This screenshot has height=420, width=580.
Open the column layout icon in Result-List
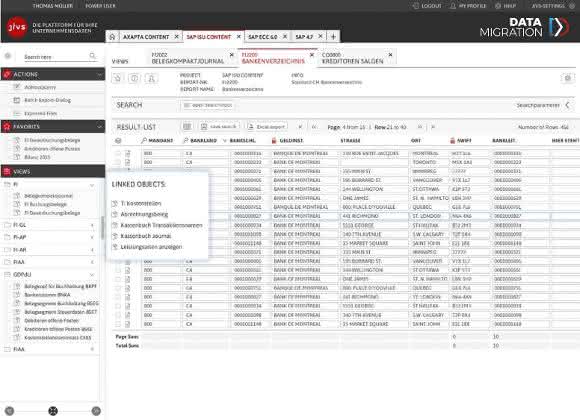point(187,127)
